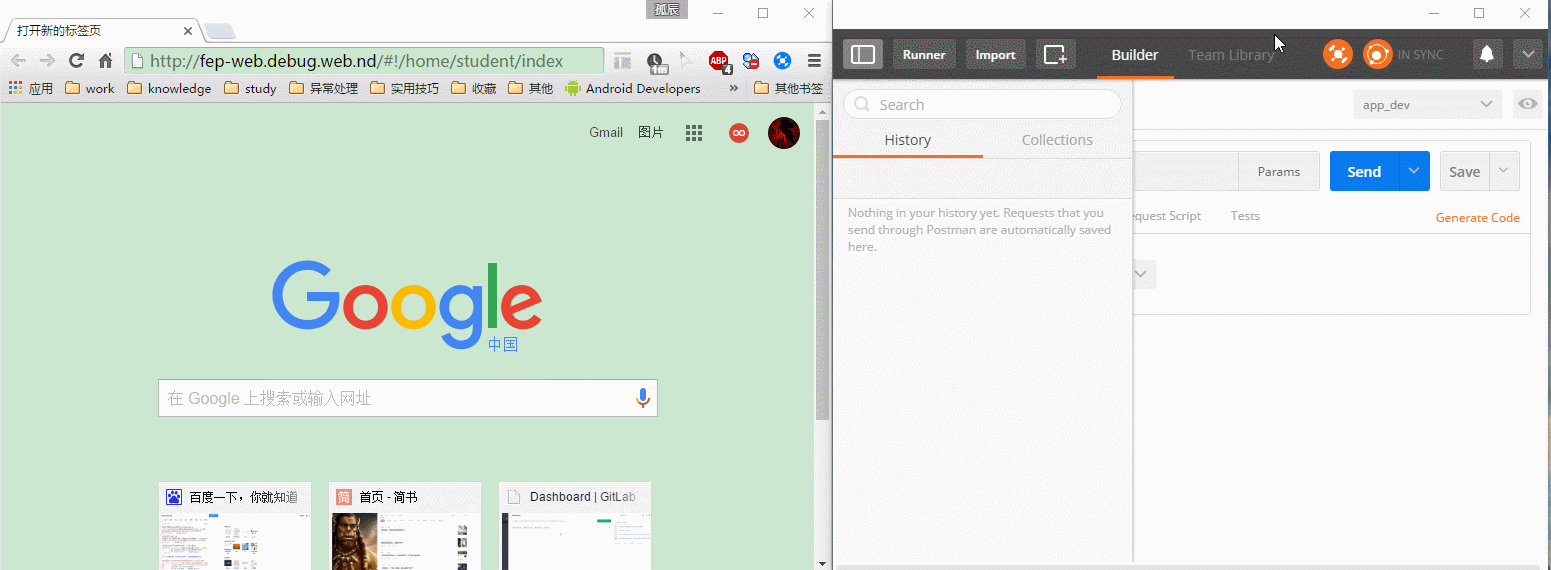The image size is (1551, 570).
Task: Click the Params button
Action: click(x=1279, y=171)
